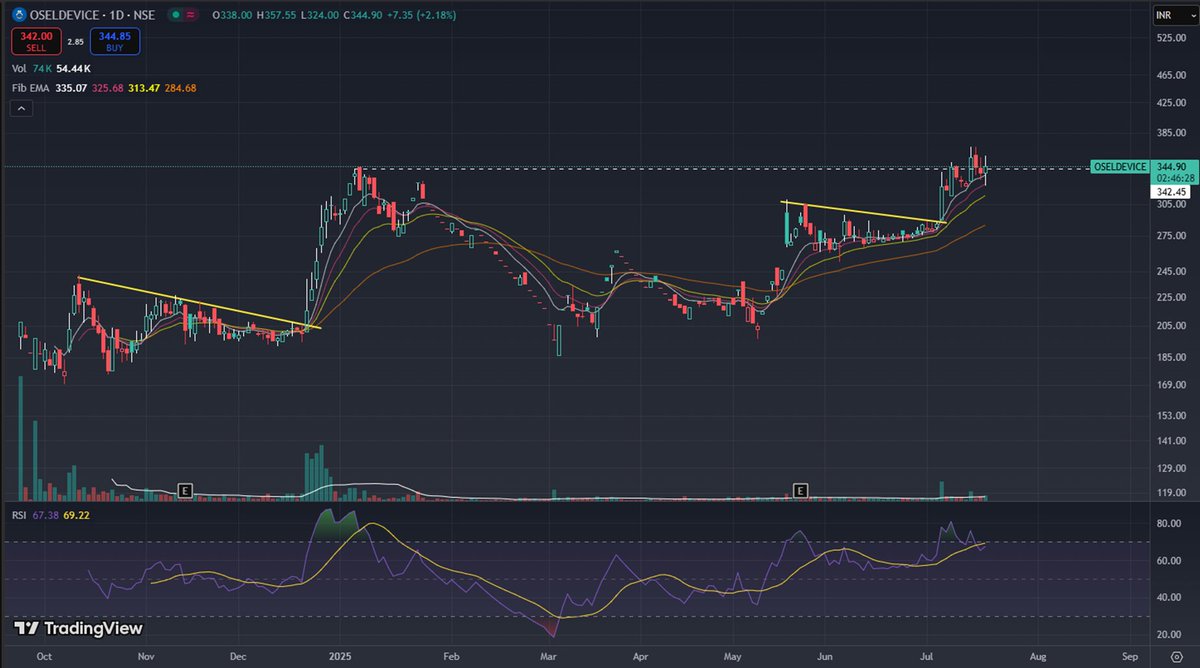Click the earnings marker E in May
Image resolution: width=1200 pixels, height=668 pixels.
(x=800, y=490)
